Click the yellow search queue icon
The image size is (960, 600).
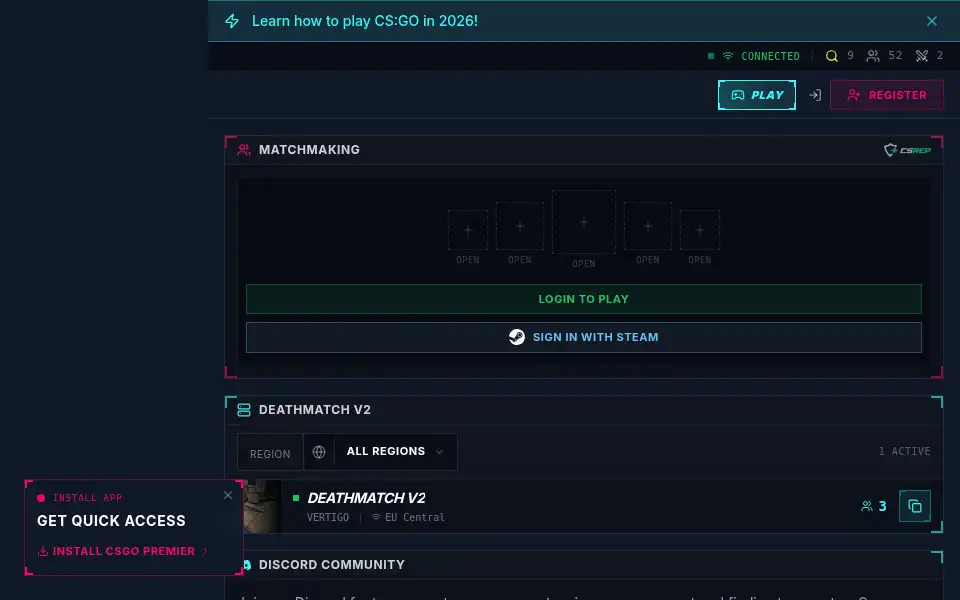point(831,56)
